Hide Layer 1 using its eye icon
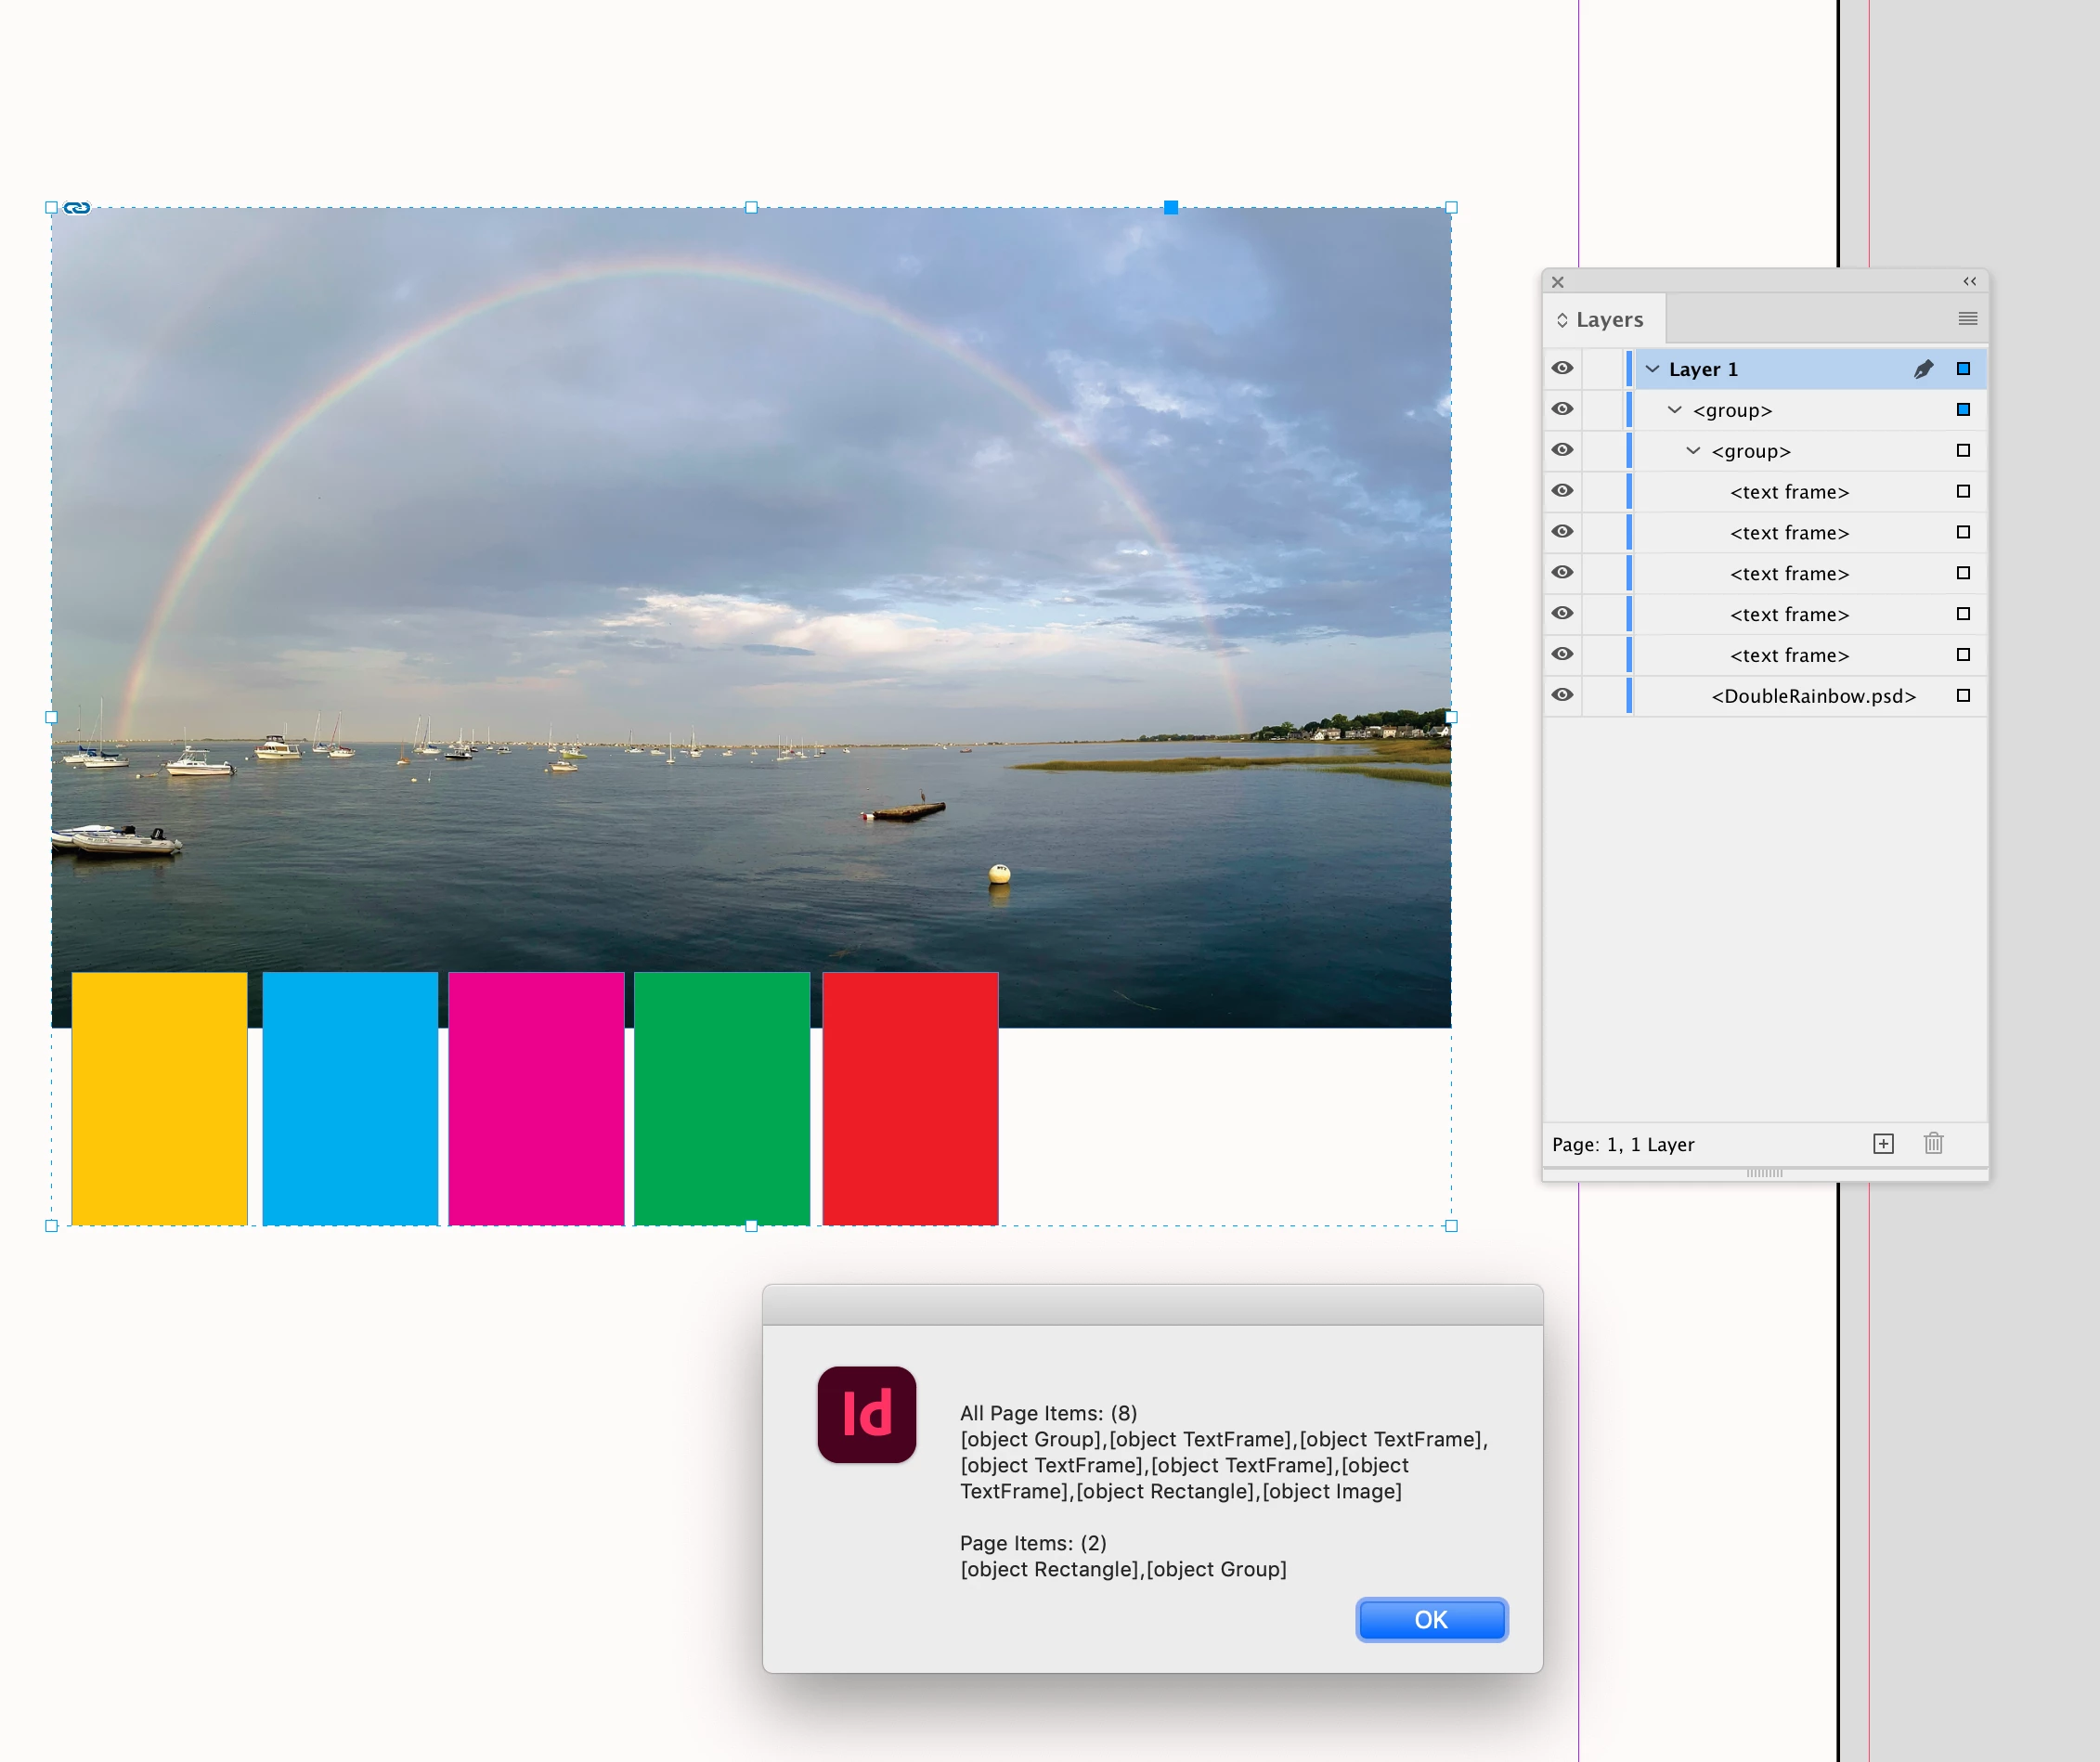This screenshot has width=2100, height=1762. 1562,369
